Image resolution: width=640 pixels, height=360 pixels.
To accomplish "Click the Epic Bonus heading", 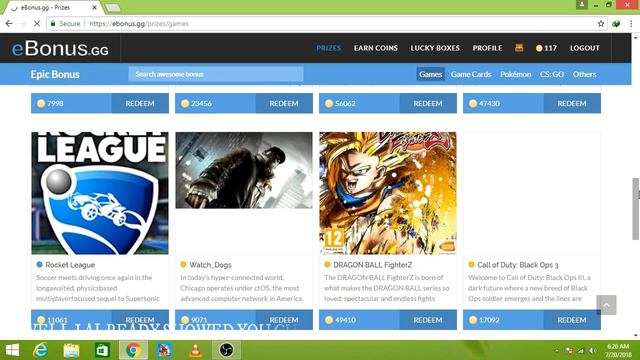I will click(55, 74).
